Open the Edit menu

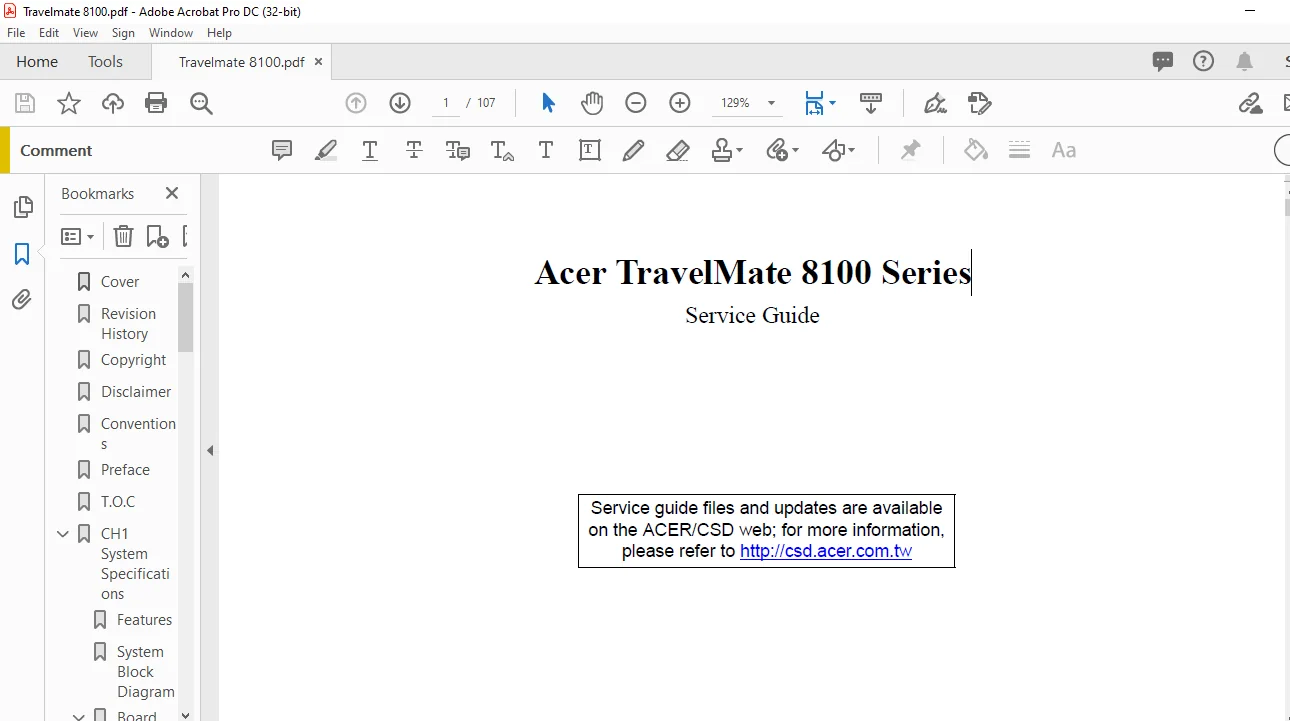click(x=49, y=33)
